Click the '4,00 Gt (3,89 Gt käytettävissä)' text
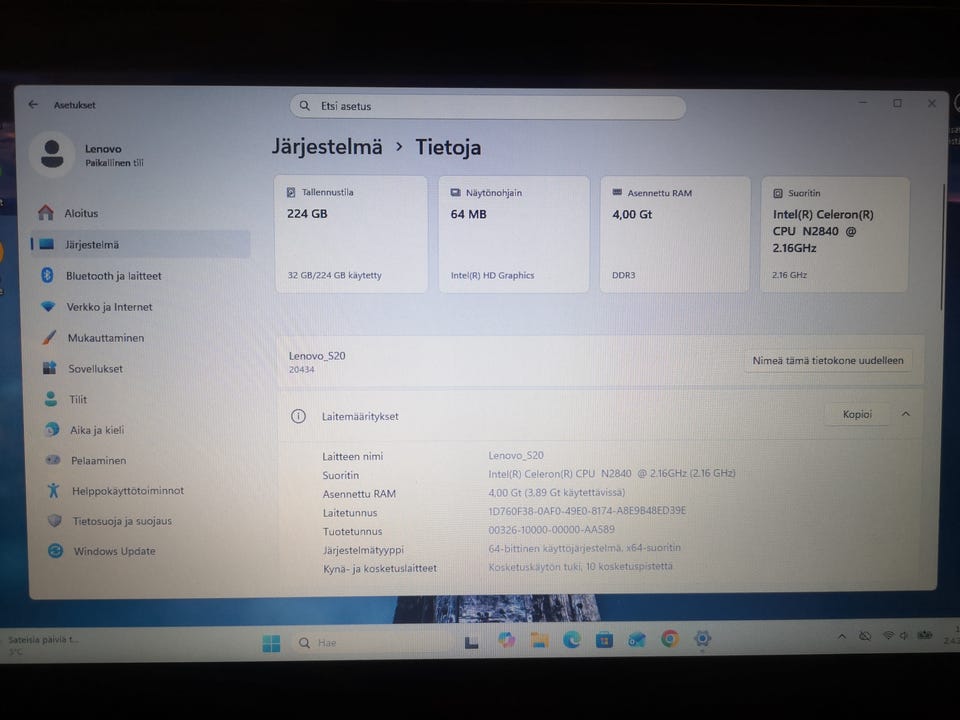The image size is (960, 720). (x=557, y=492)
